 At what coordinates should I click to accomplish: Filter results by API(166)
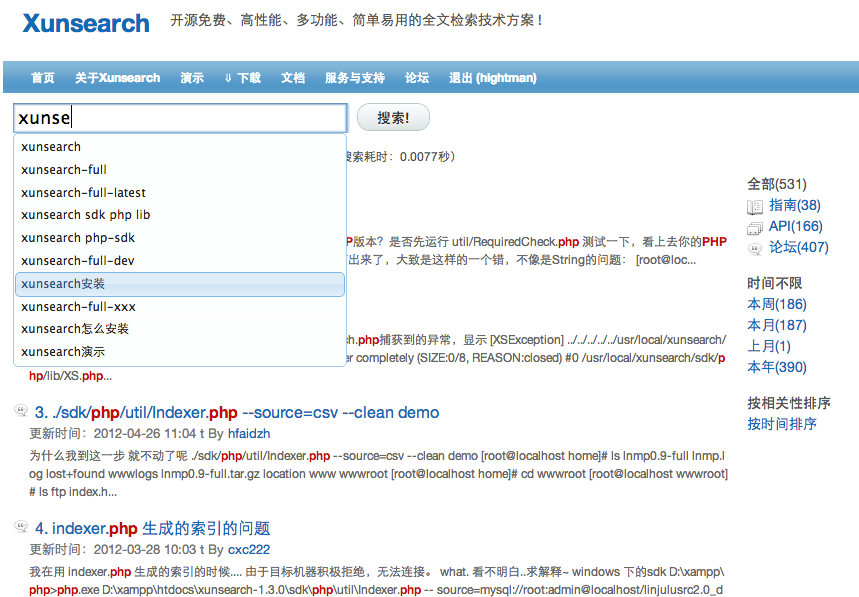click(795, 226)
